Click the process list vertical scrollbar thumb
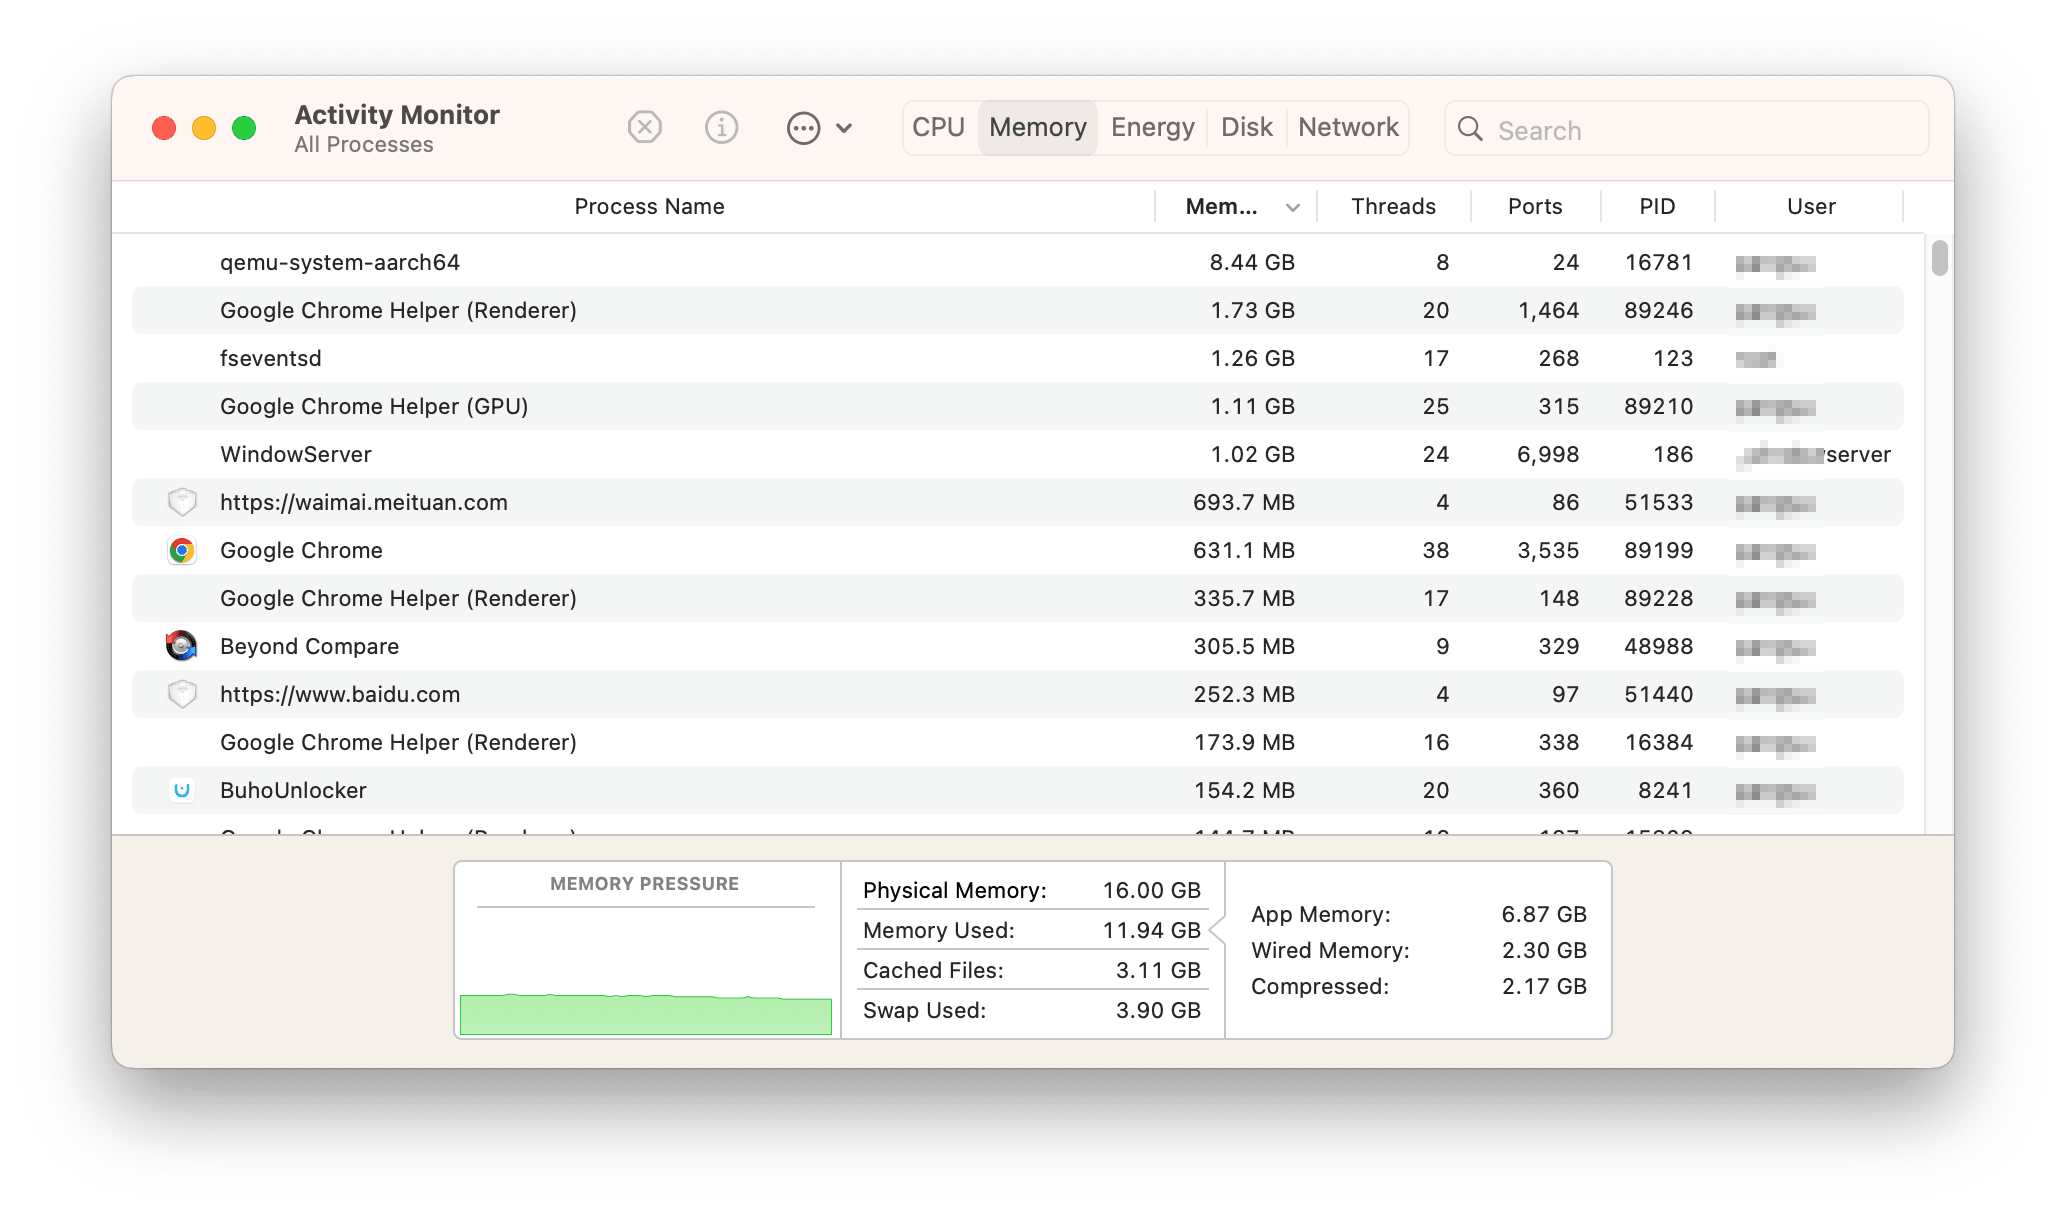The image size is (2066, 1216). coord(1939,257)
